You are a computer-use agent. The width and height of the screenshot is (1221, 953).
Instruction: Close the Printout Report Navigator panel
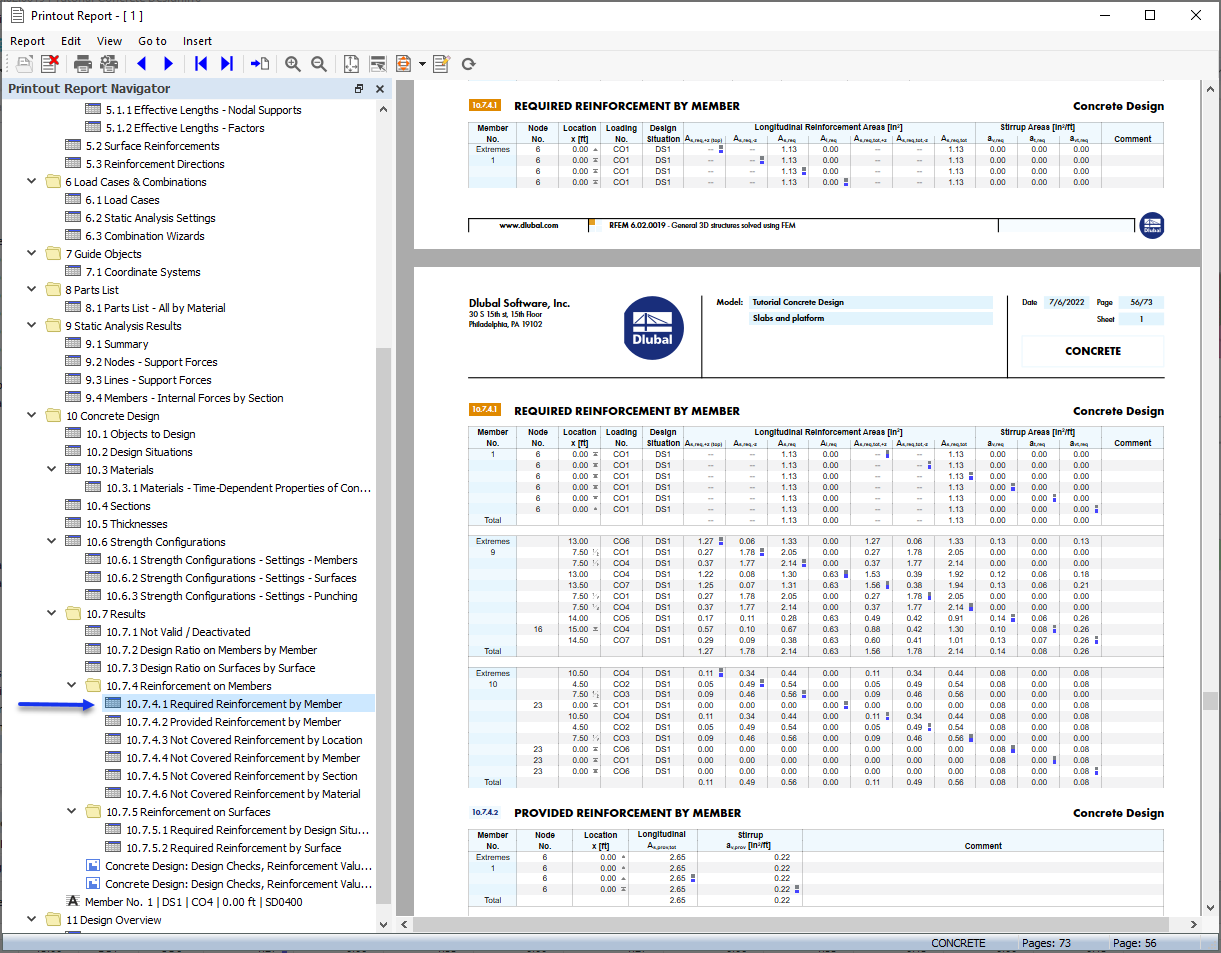[380, 89]
